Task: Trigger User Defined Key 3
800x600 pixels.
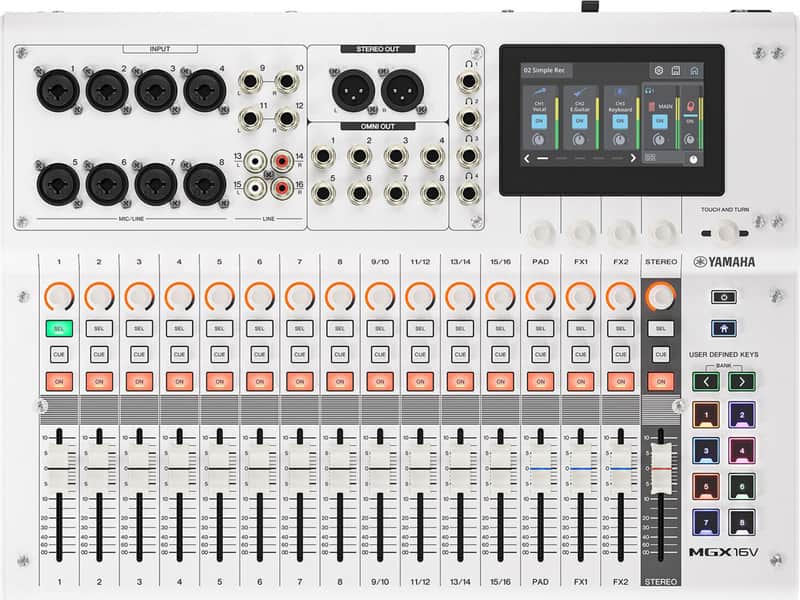Action: 706,451
